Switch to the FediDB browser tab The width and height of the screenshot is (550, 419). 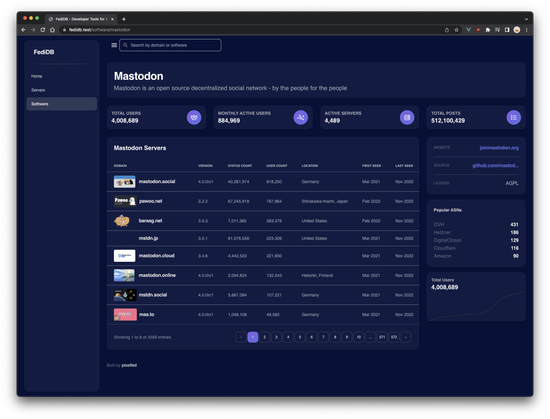81,19
